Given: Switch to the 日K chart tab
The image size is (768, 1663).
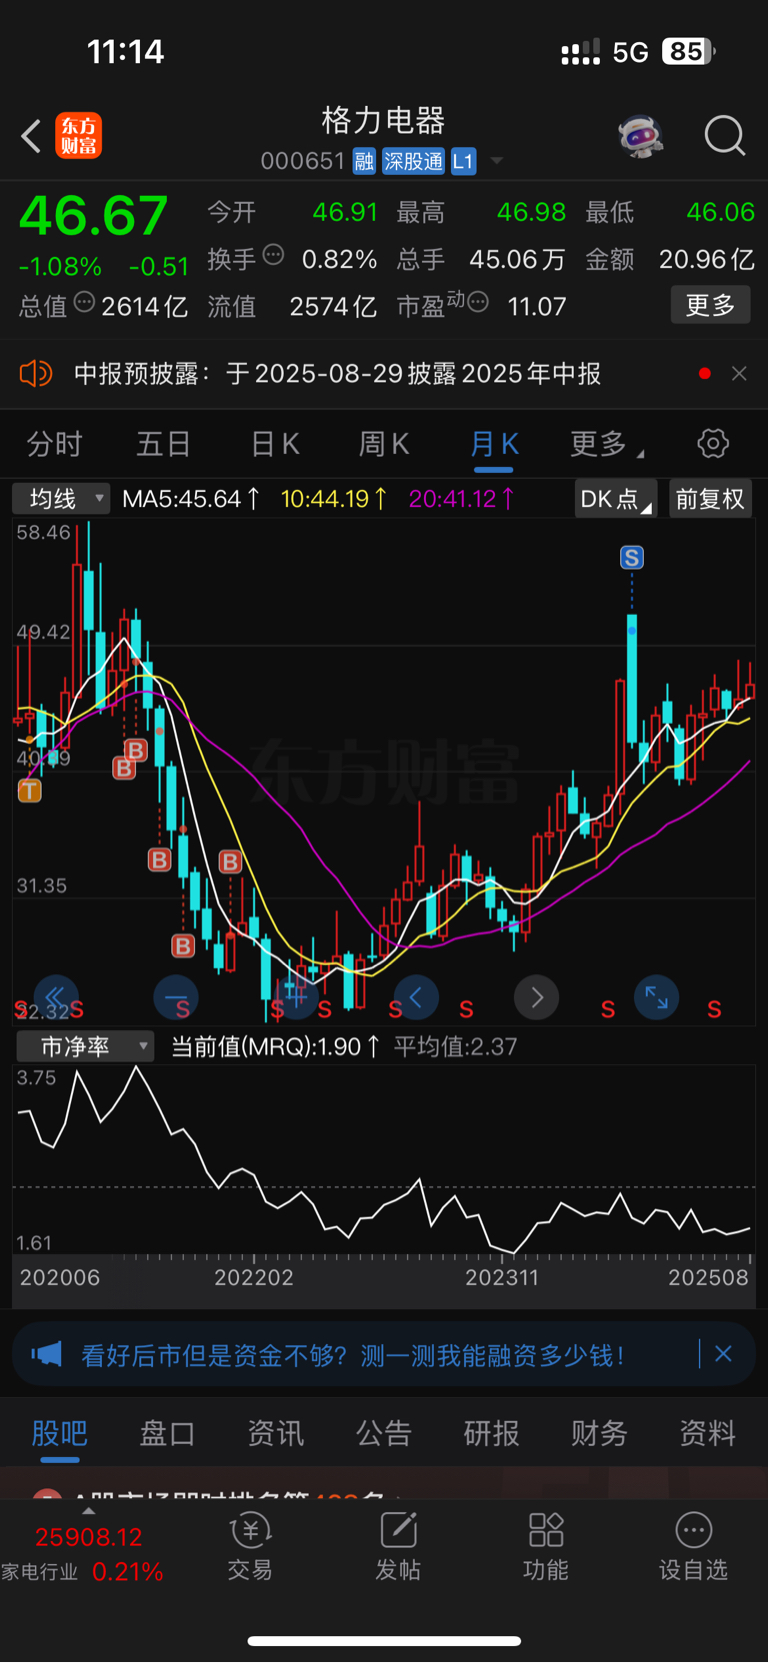Looking at the screenshot, I should 275,443.
